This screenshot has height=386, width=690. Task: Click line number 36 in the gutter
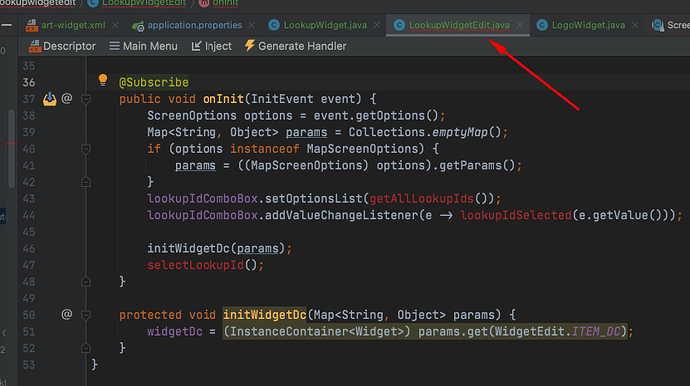(29, 83)
